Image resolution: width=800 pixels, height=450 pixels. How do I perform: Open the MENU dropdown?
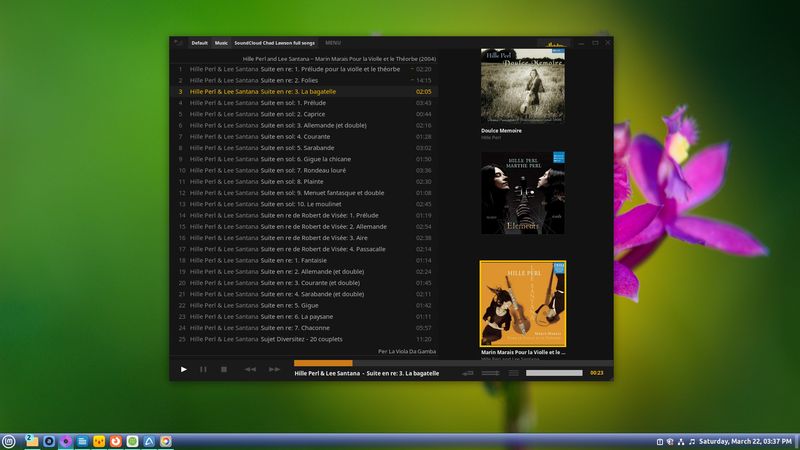click(x=333, y=43)
